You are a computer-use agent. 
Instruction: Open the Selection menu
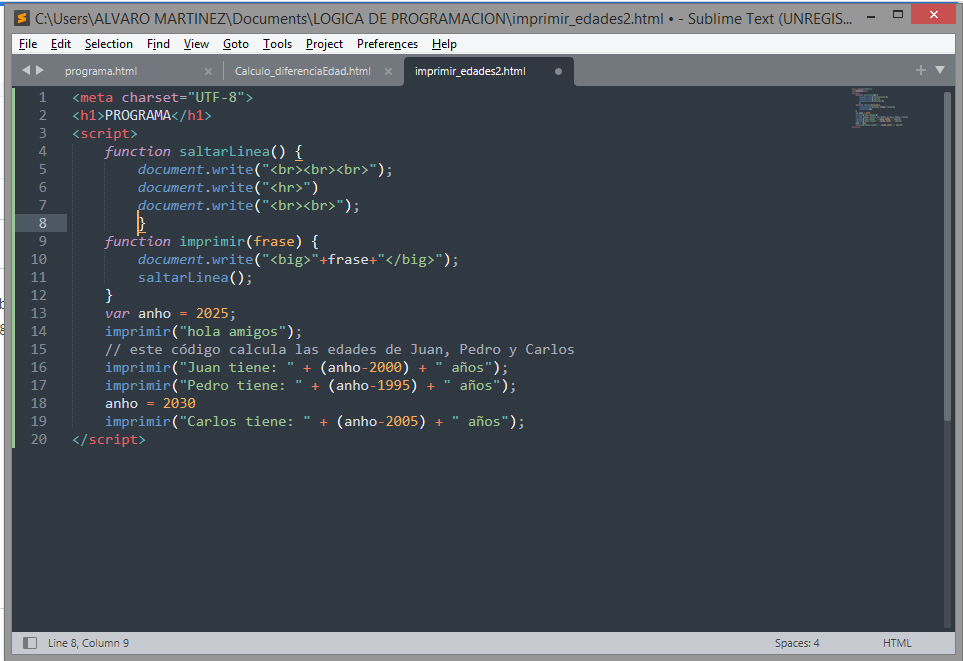point(109,44)
